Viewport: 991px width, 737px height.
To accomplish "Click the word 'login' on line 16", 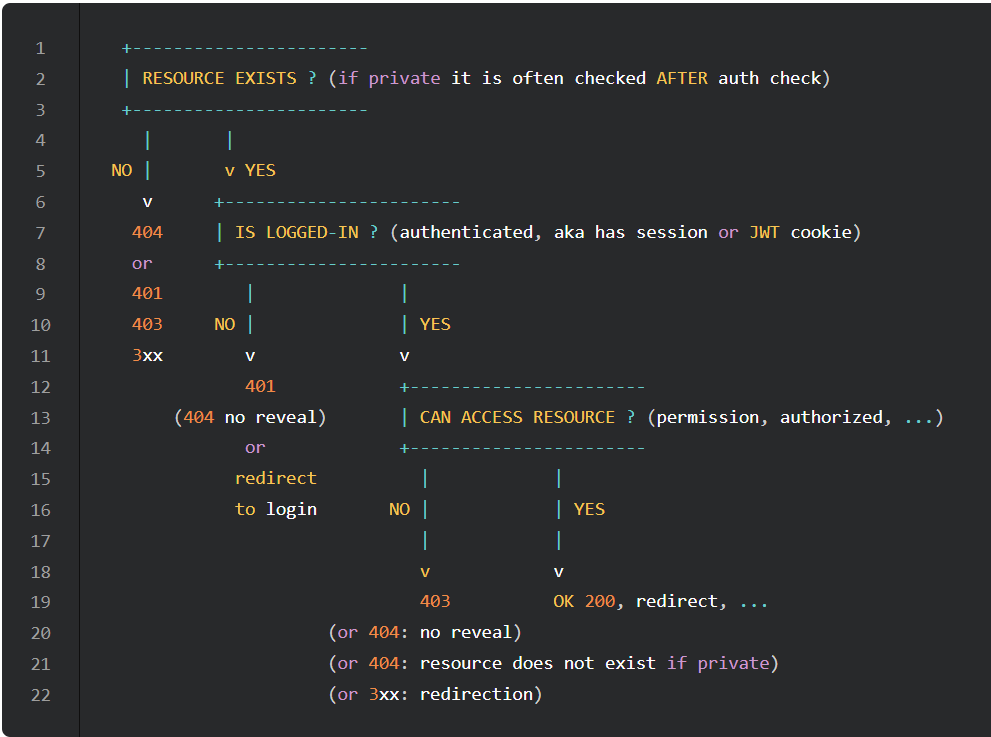I will click(x=291, y=509).
